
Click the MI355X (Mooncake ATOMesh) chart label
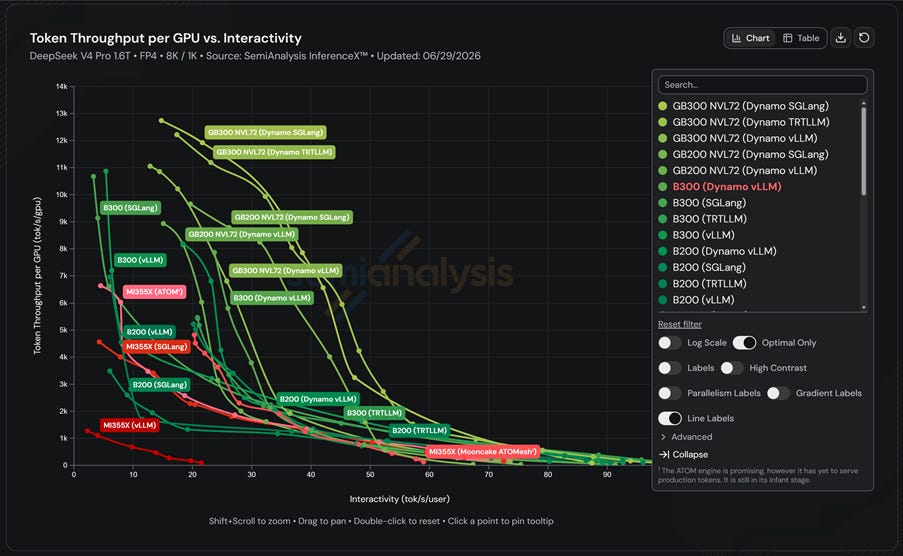pyautogui.click(x=483, y=452)
